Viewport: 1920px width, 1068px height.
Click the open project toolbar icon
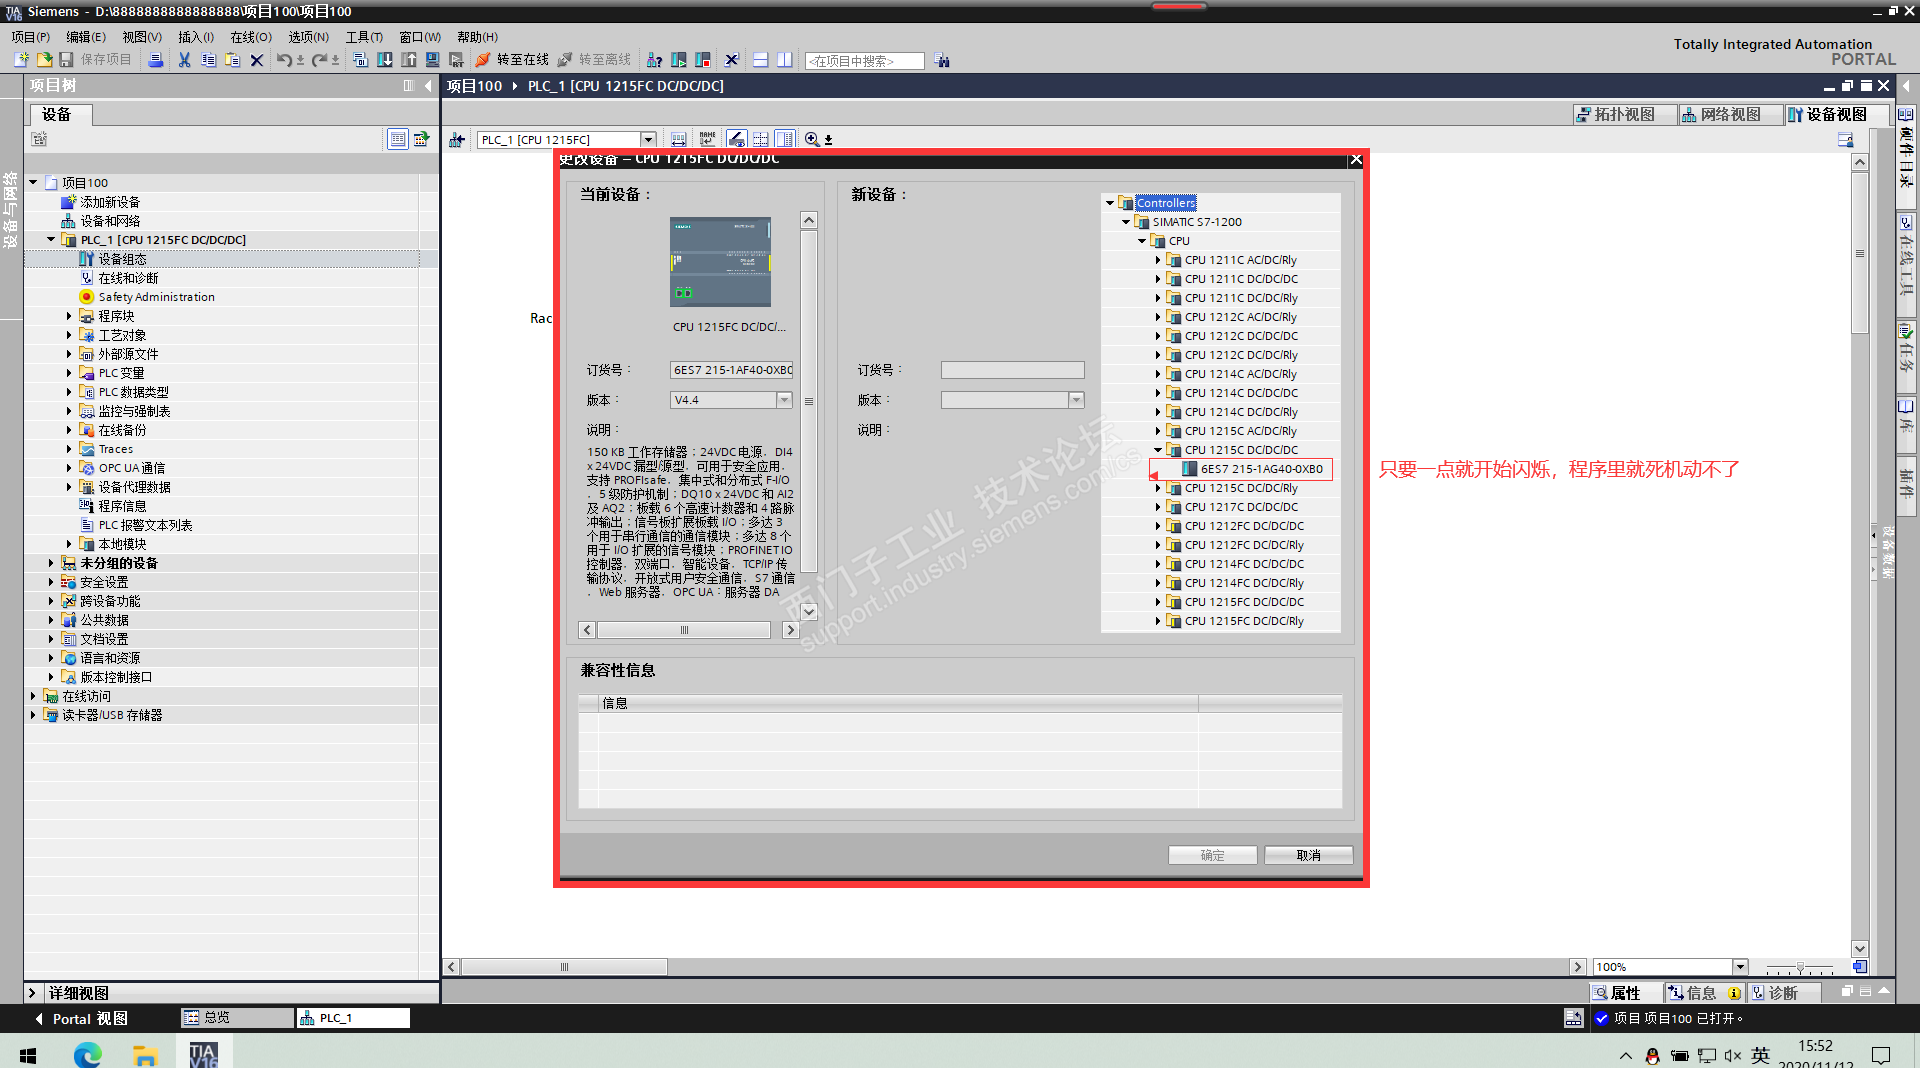pyautogui.click(x=44, y=60)
